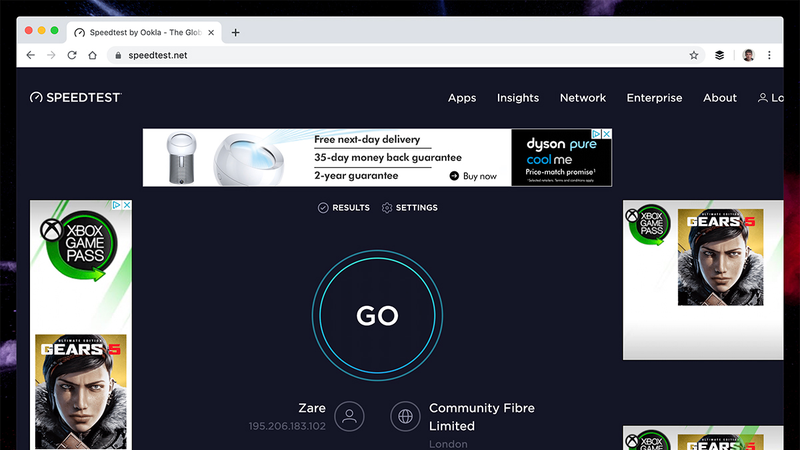
Task: Open the Insights menu item
Action: coord(518,98)
